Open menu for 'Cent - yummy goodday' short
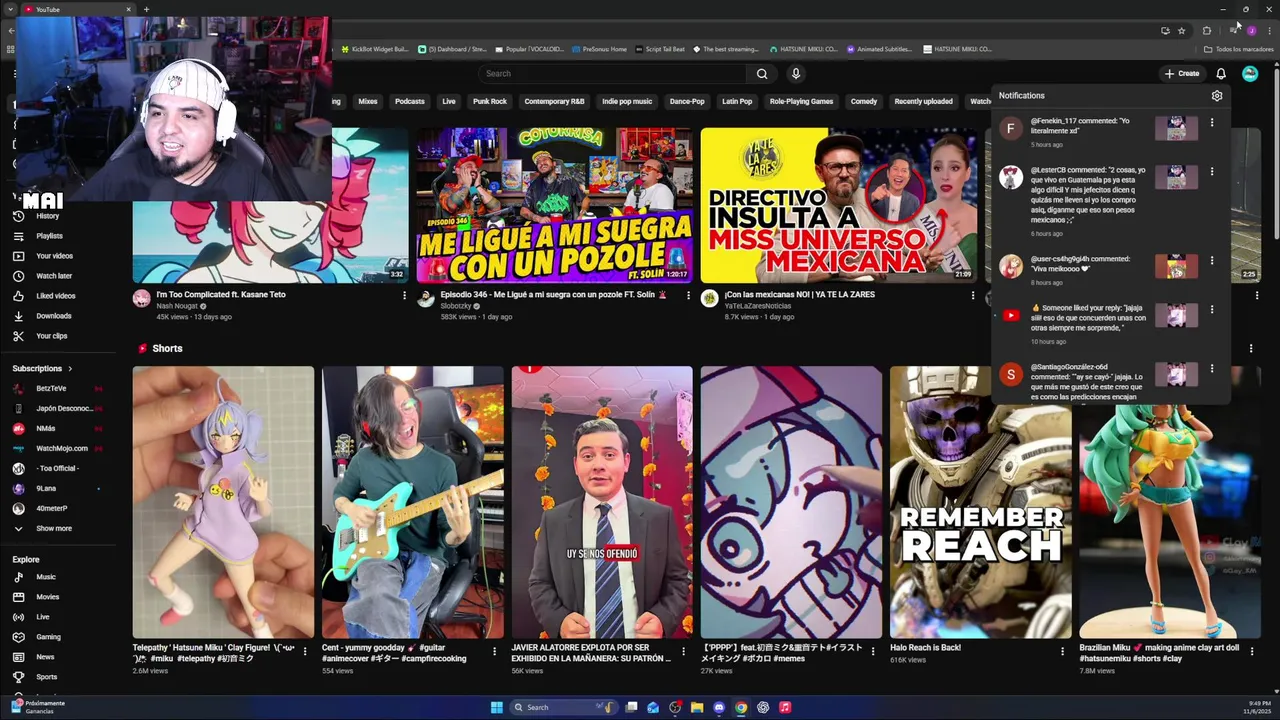Image resolution: width=1280 pixels, height=720 pixels. (x=494, y=651)
